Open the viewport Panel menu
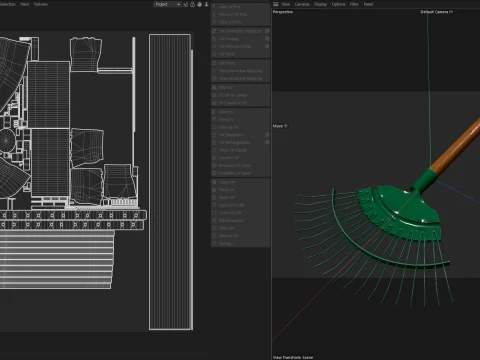Viewport: 480px width, 360px height. click(368, 4)
